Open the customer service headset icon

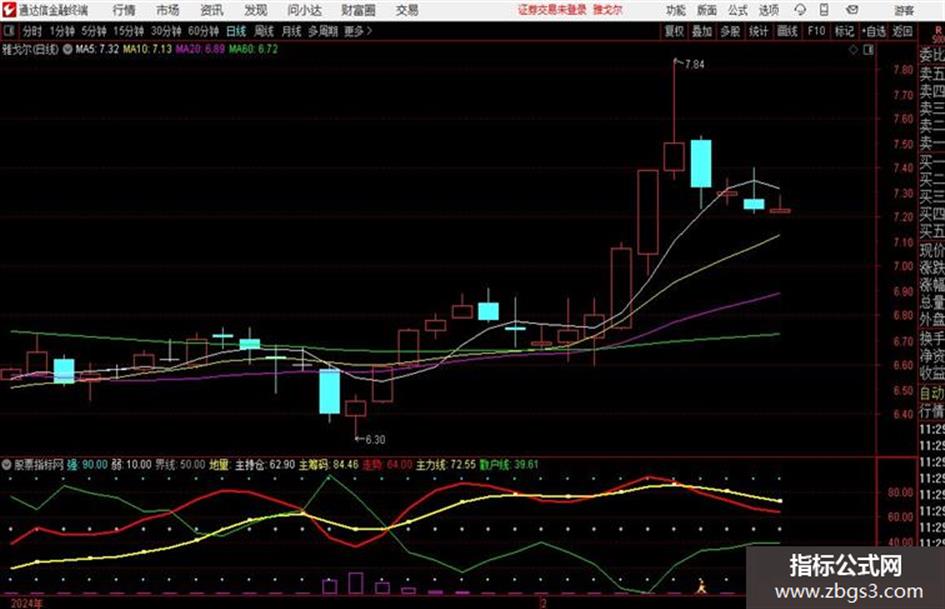(800, 10)
